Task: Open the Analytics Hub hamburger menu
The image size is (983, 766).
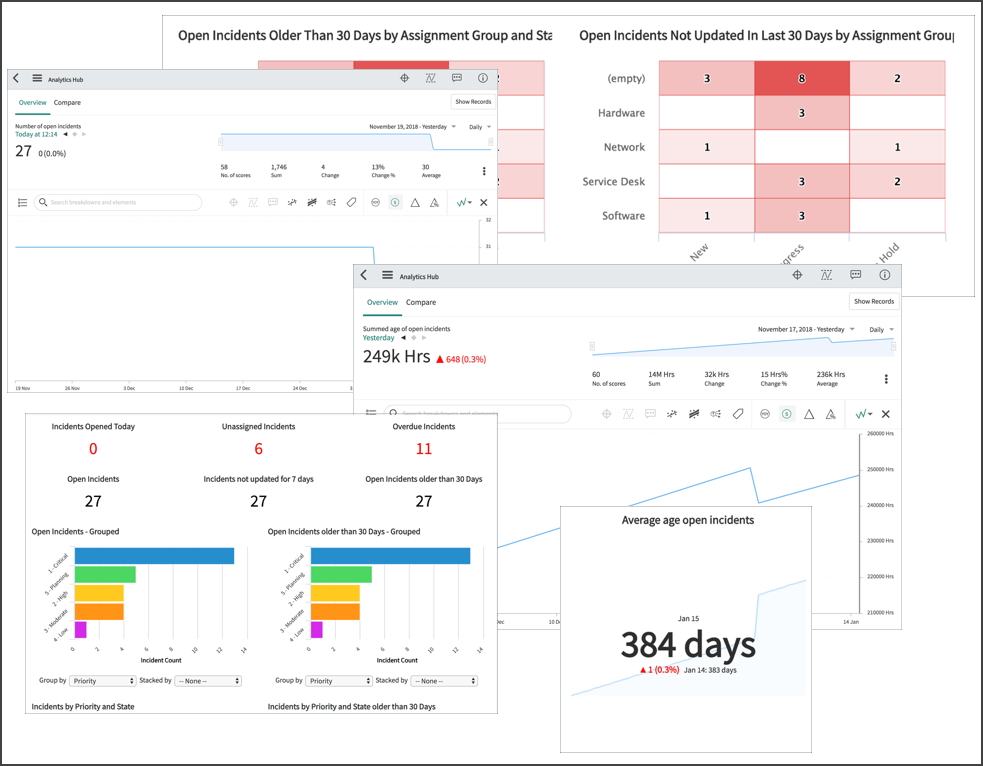Action: coord(387,276)
